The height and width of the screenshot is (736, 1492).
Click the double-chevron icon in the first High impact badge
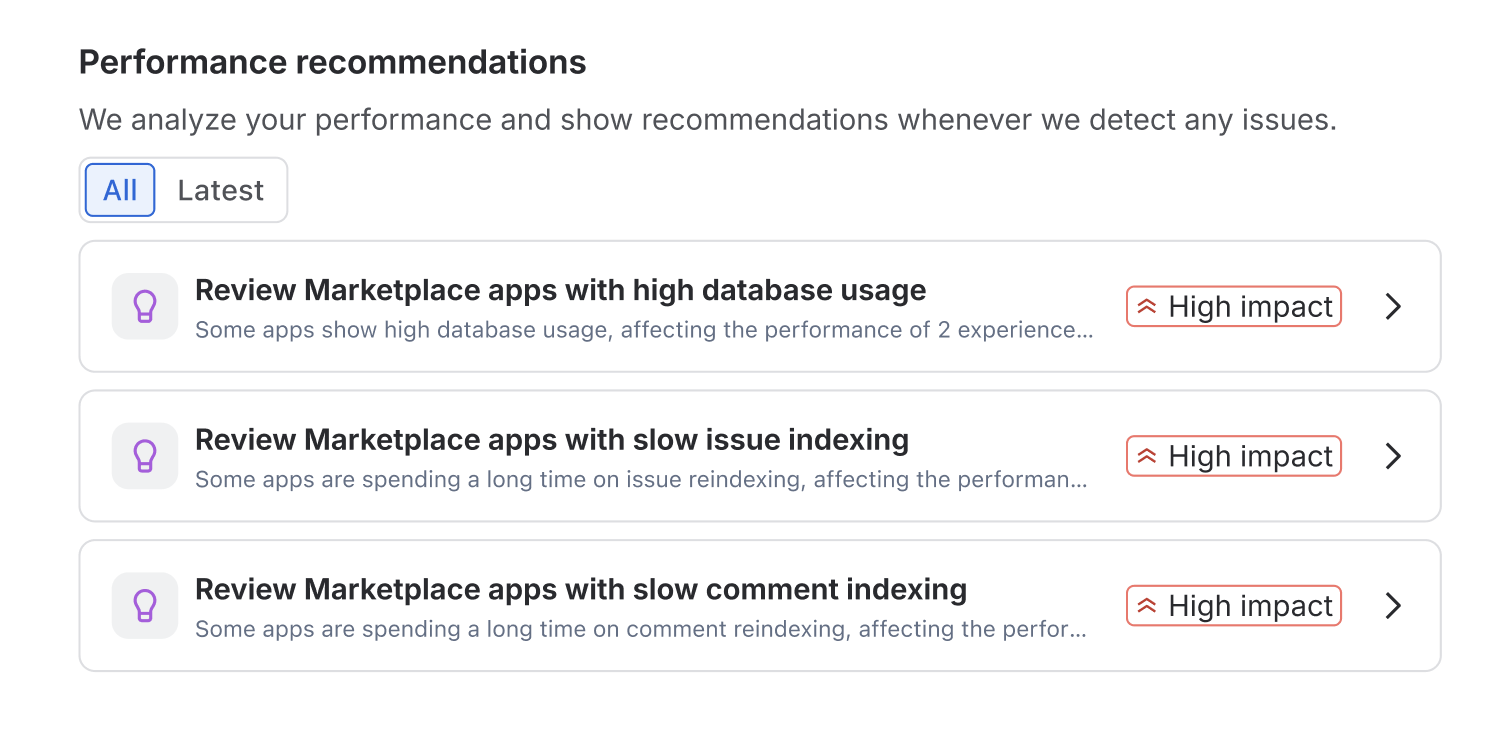click(x=1147, y=306)
